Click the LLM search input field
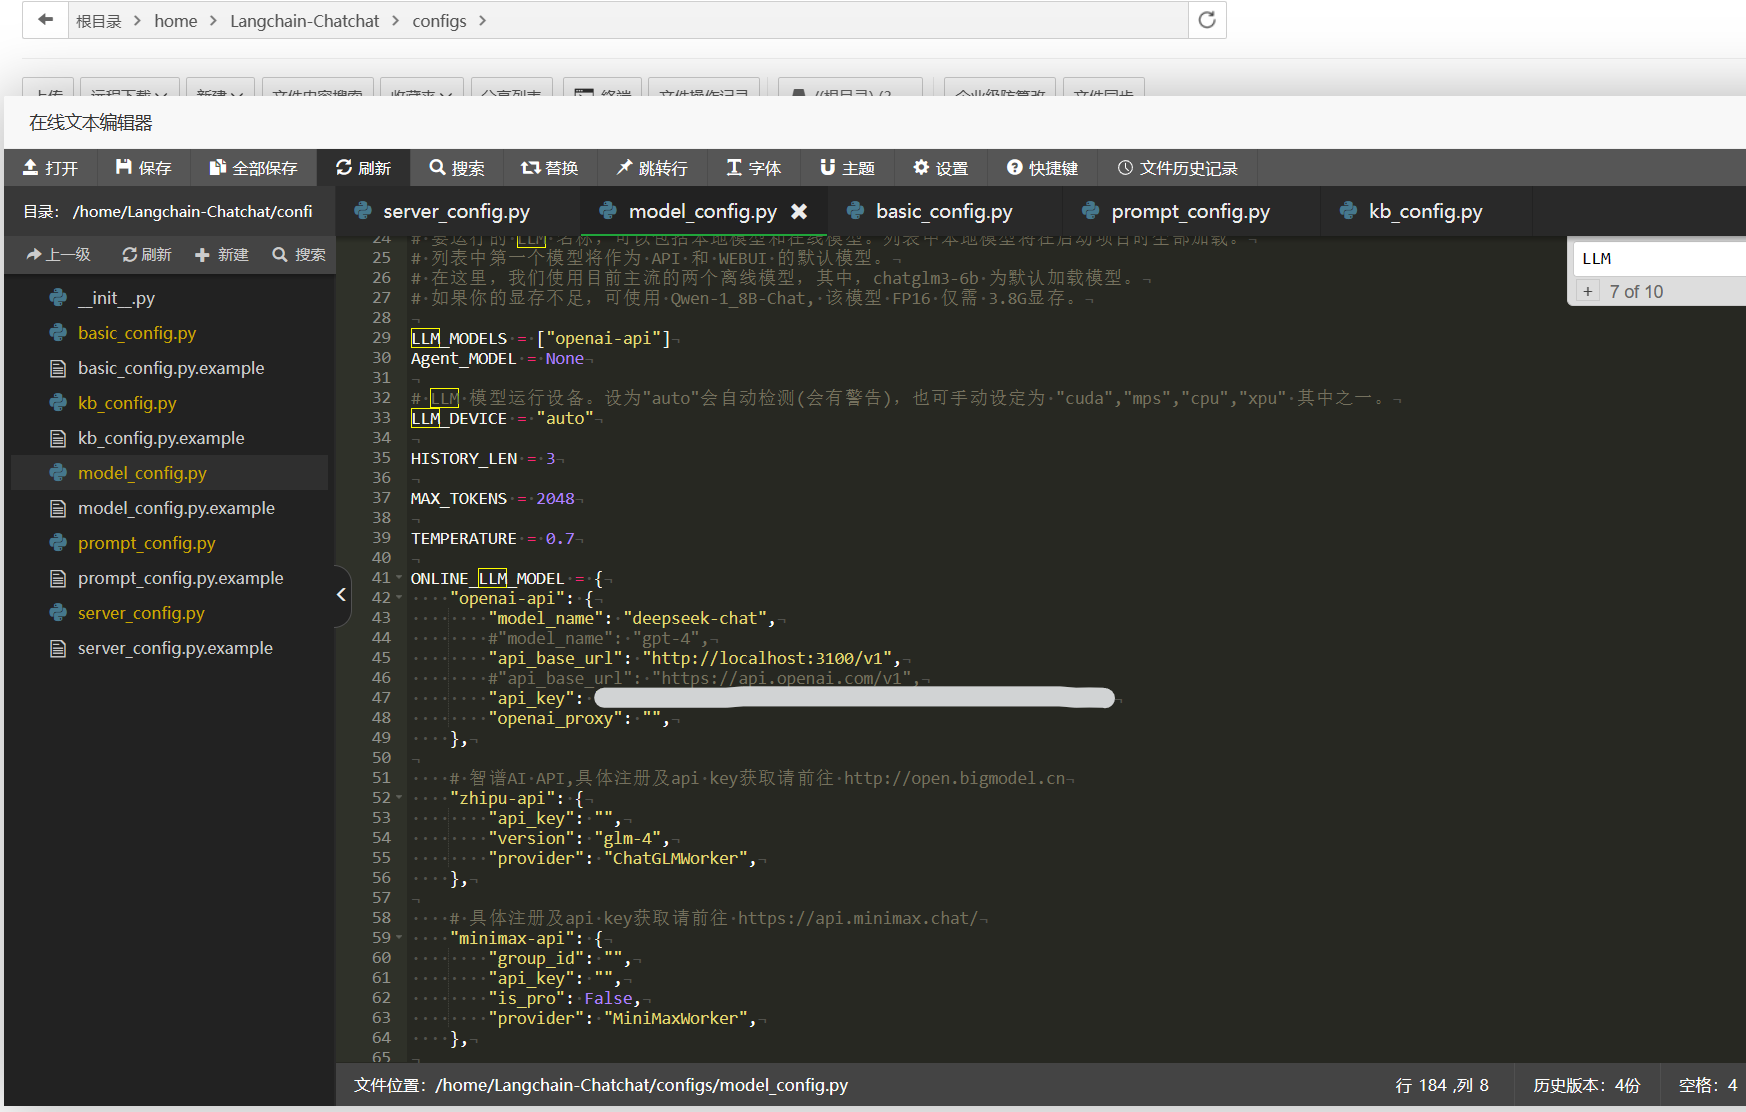 point(1660,259)
